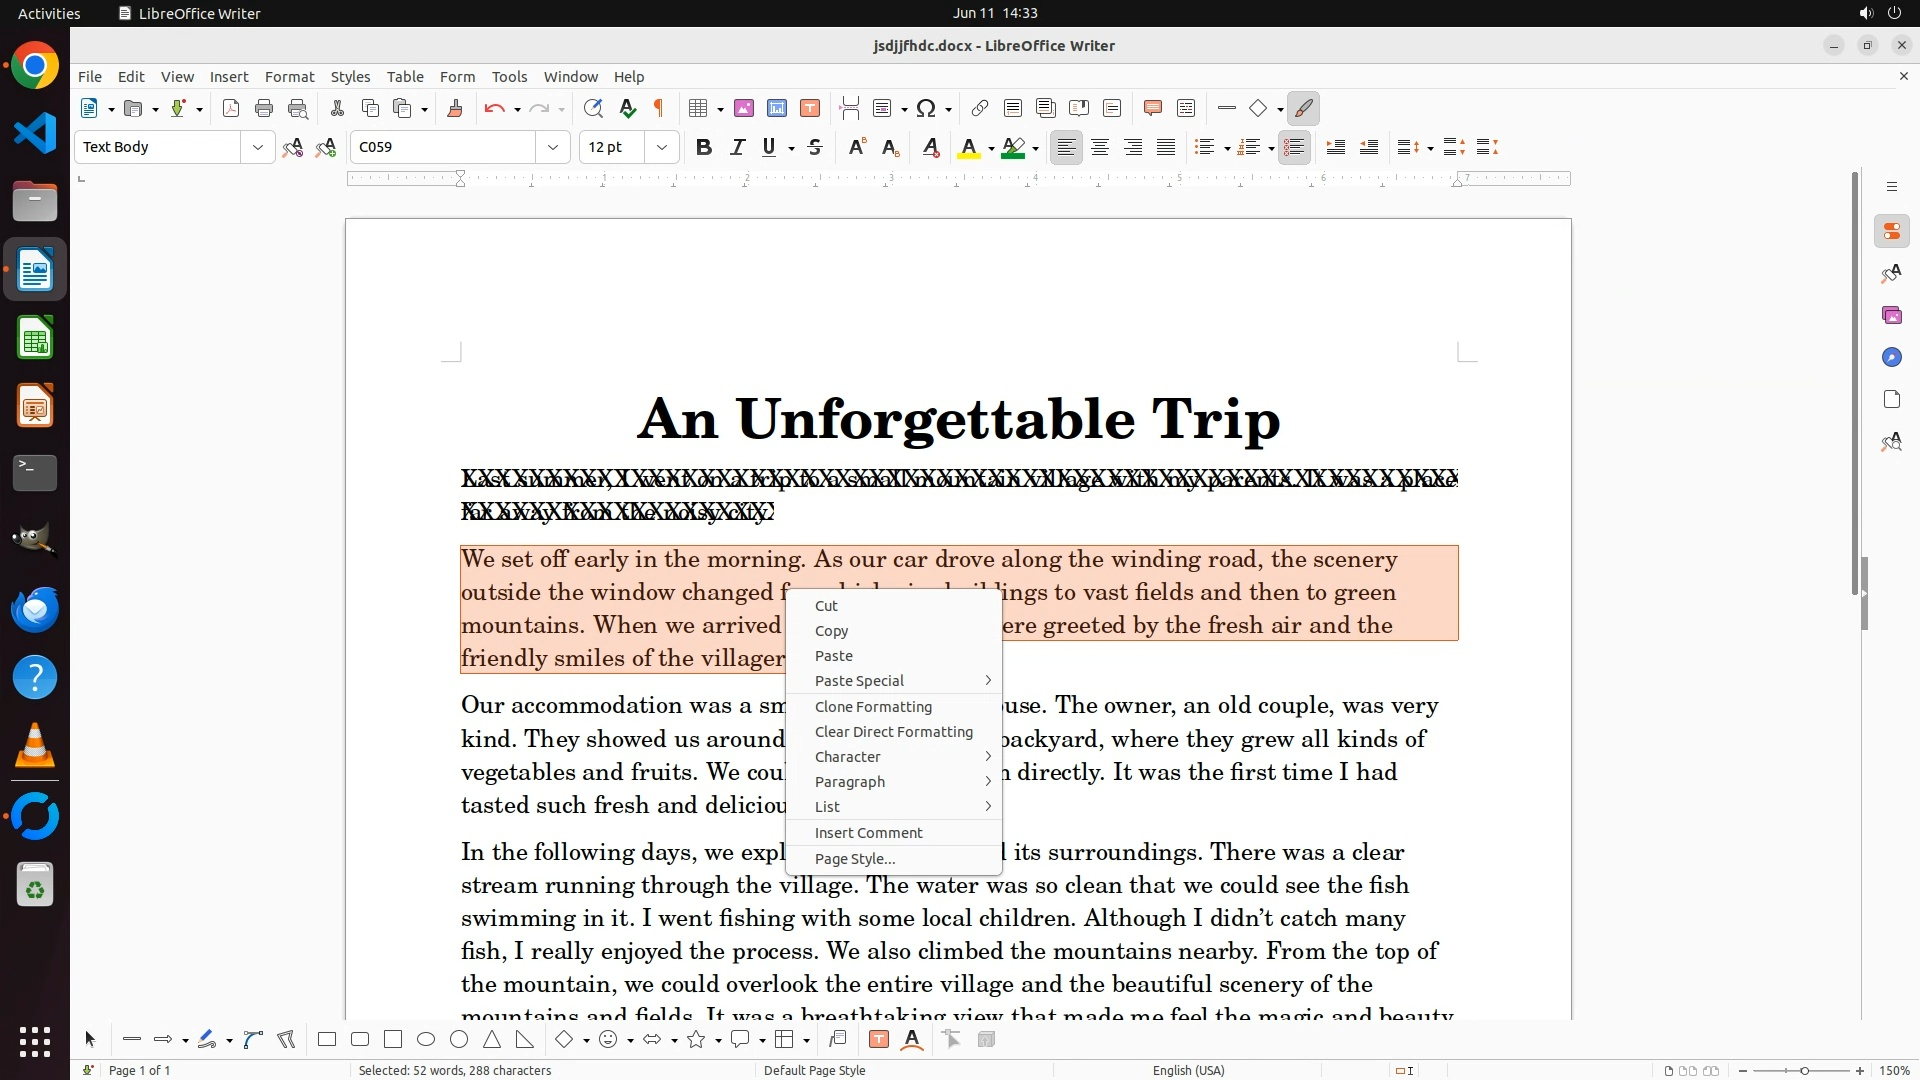This screenshot has width=1920, height=1080.
Task: Click the Clone Formatting paintbrush icon
Action: pos(455,109)
